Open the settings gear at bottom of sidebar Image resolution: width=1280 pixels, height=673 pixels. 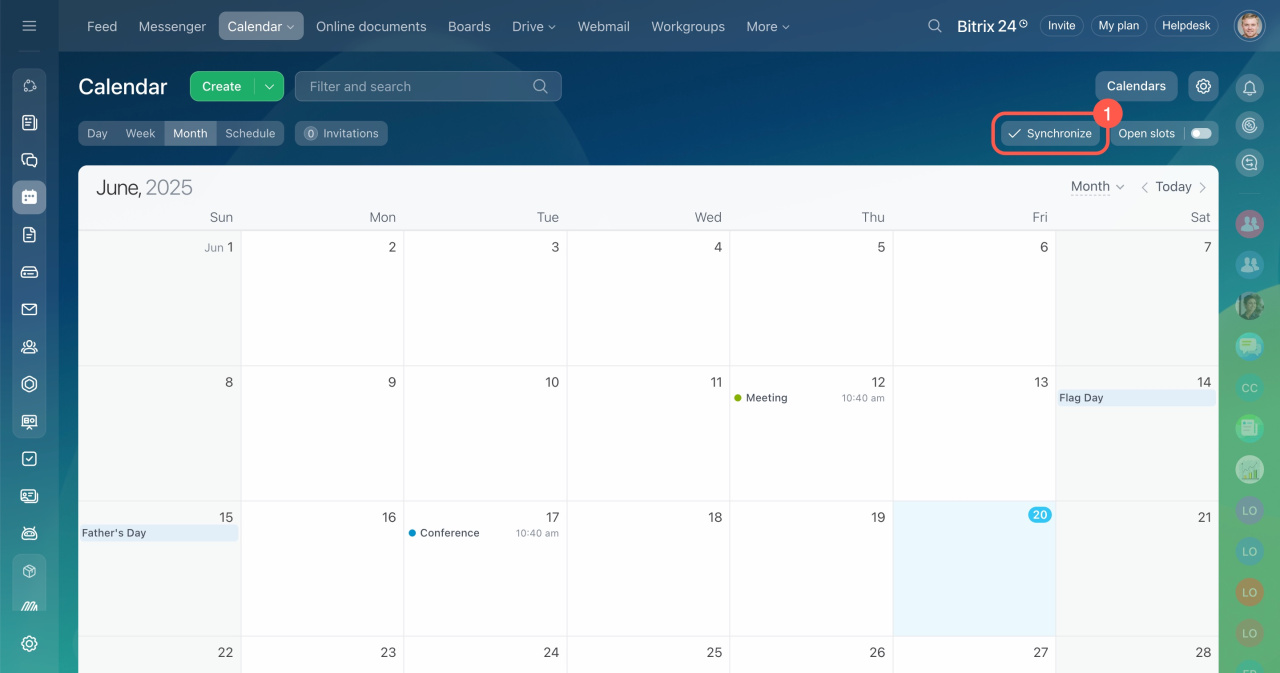(29, 644)
